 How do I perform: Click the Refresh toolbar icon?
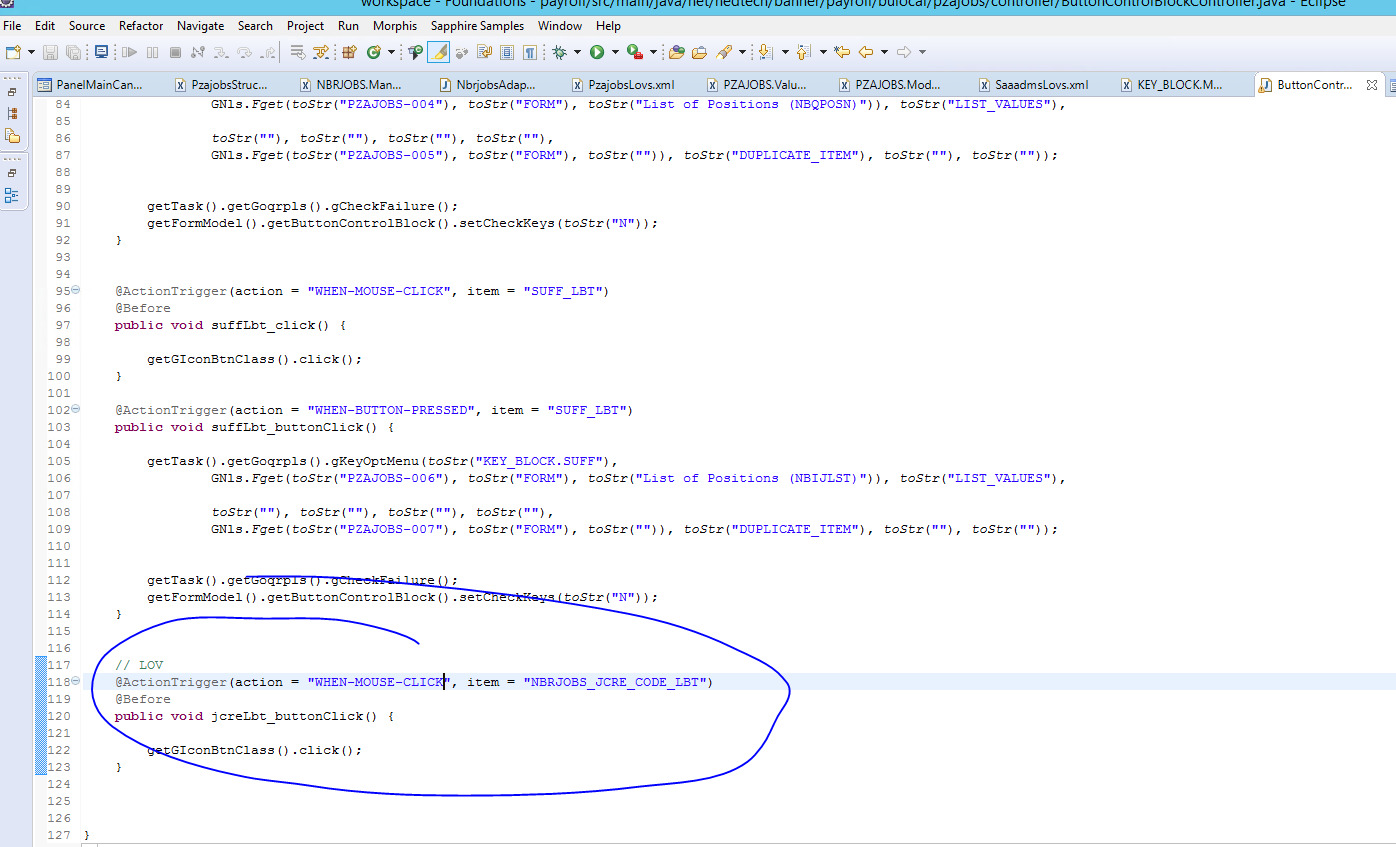[x=374, y=50]
